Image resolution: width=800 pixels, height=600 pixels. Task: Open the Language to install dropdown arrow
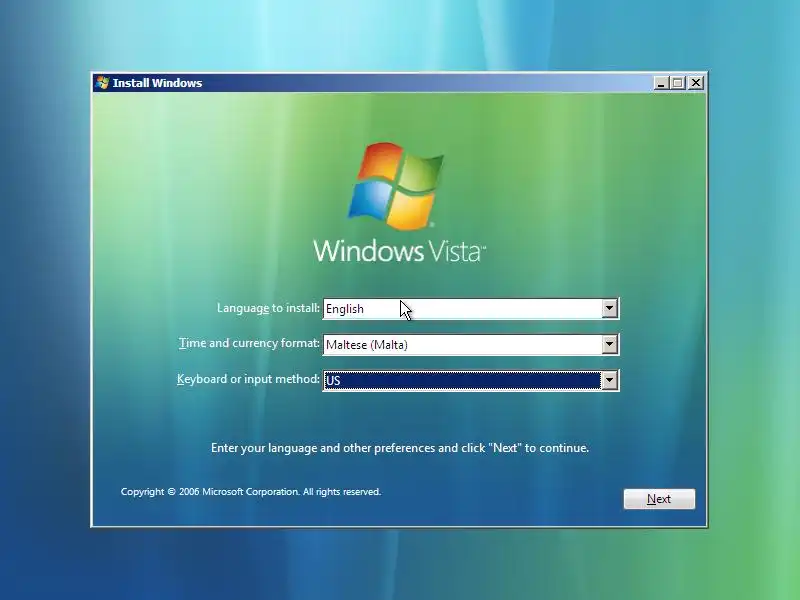coord(609,308)
